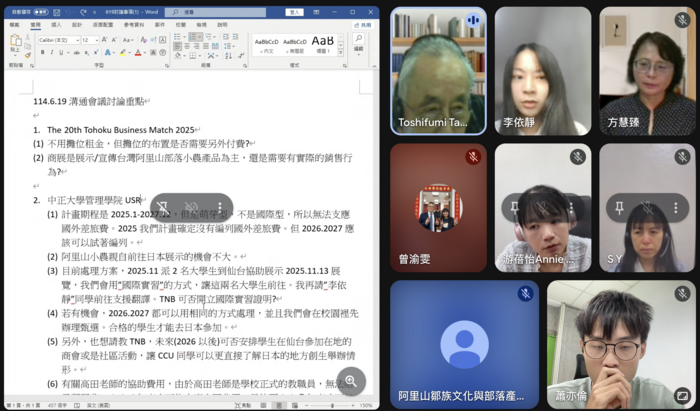
Task: Open picture-in-picture icon on 蕭亦倫's tile
Action: [x=682, y=395]
